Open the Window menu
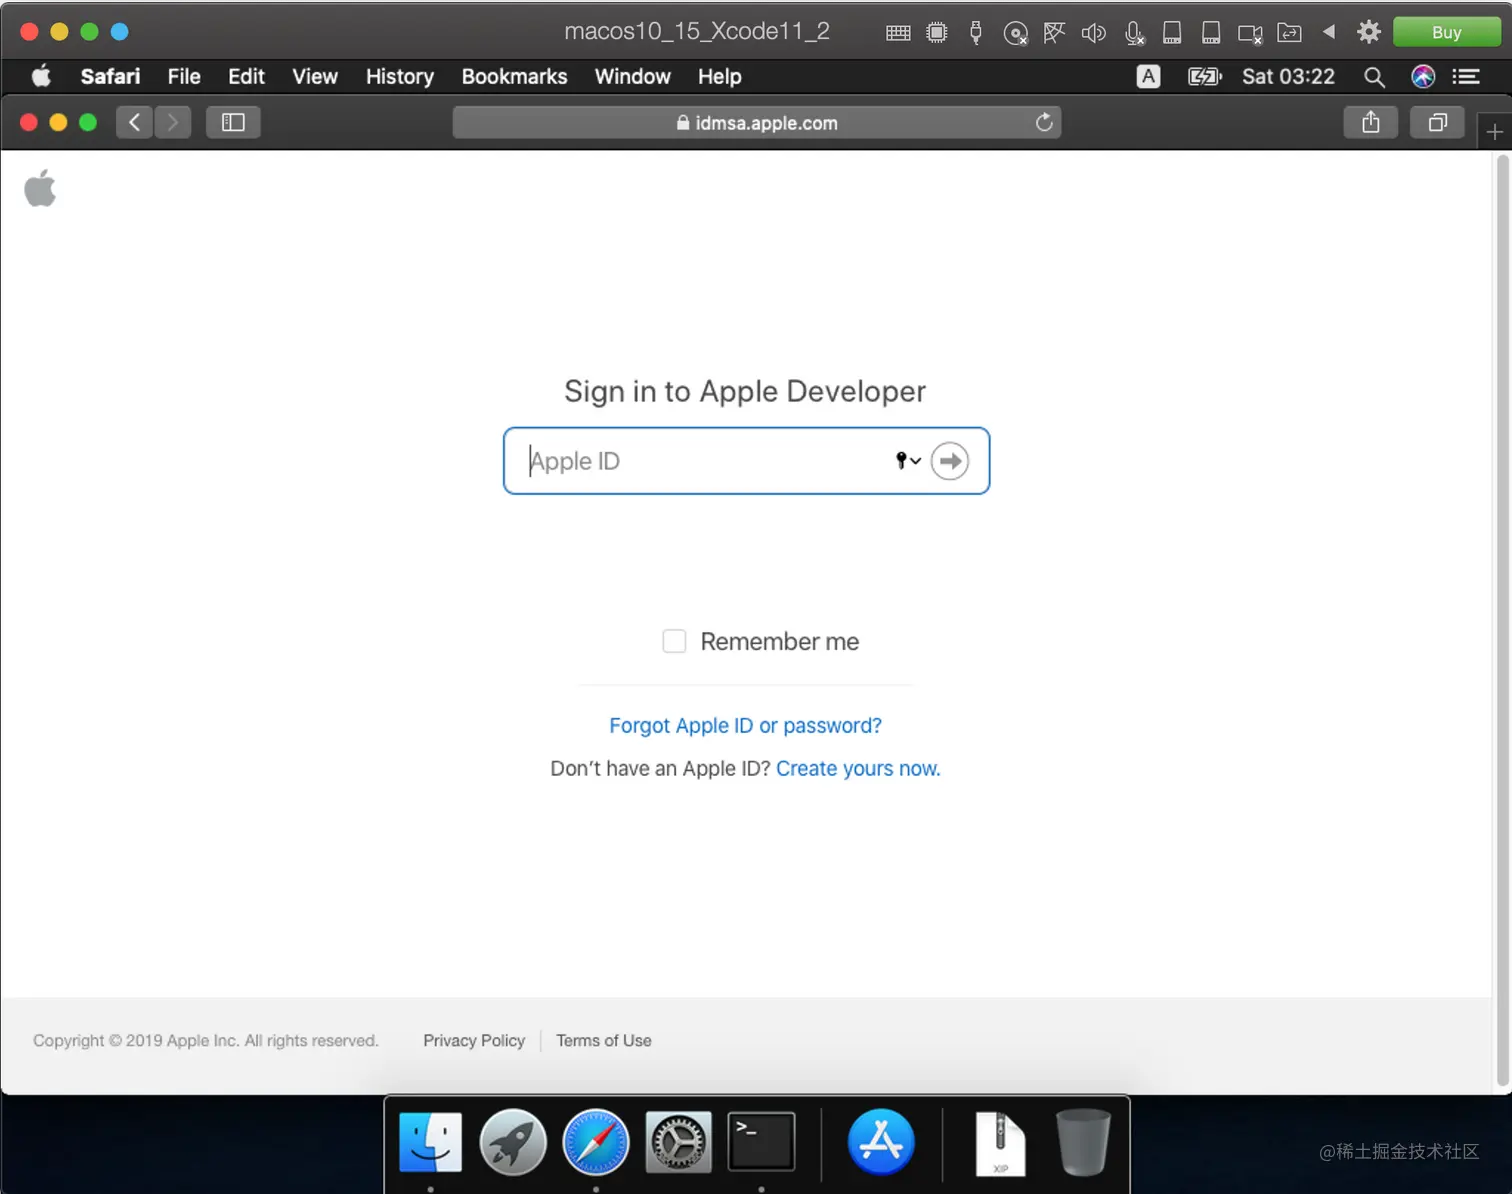 pos(632,76)
